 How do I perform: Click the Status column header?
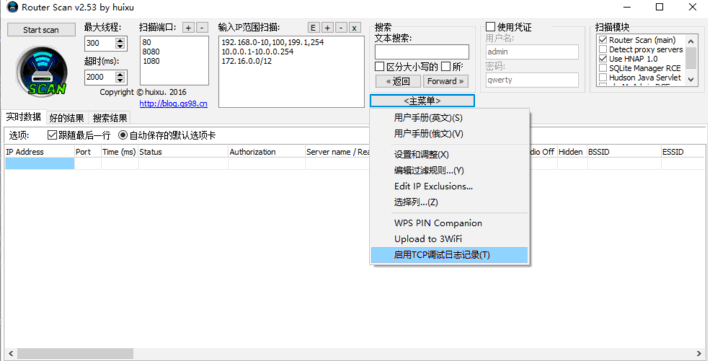click(x=183, y=152)
